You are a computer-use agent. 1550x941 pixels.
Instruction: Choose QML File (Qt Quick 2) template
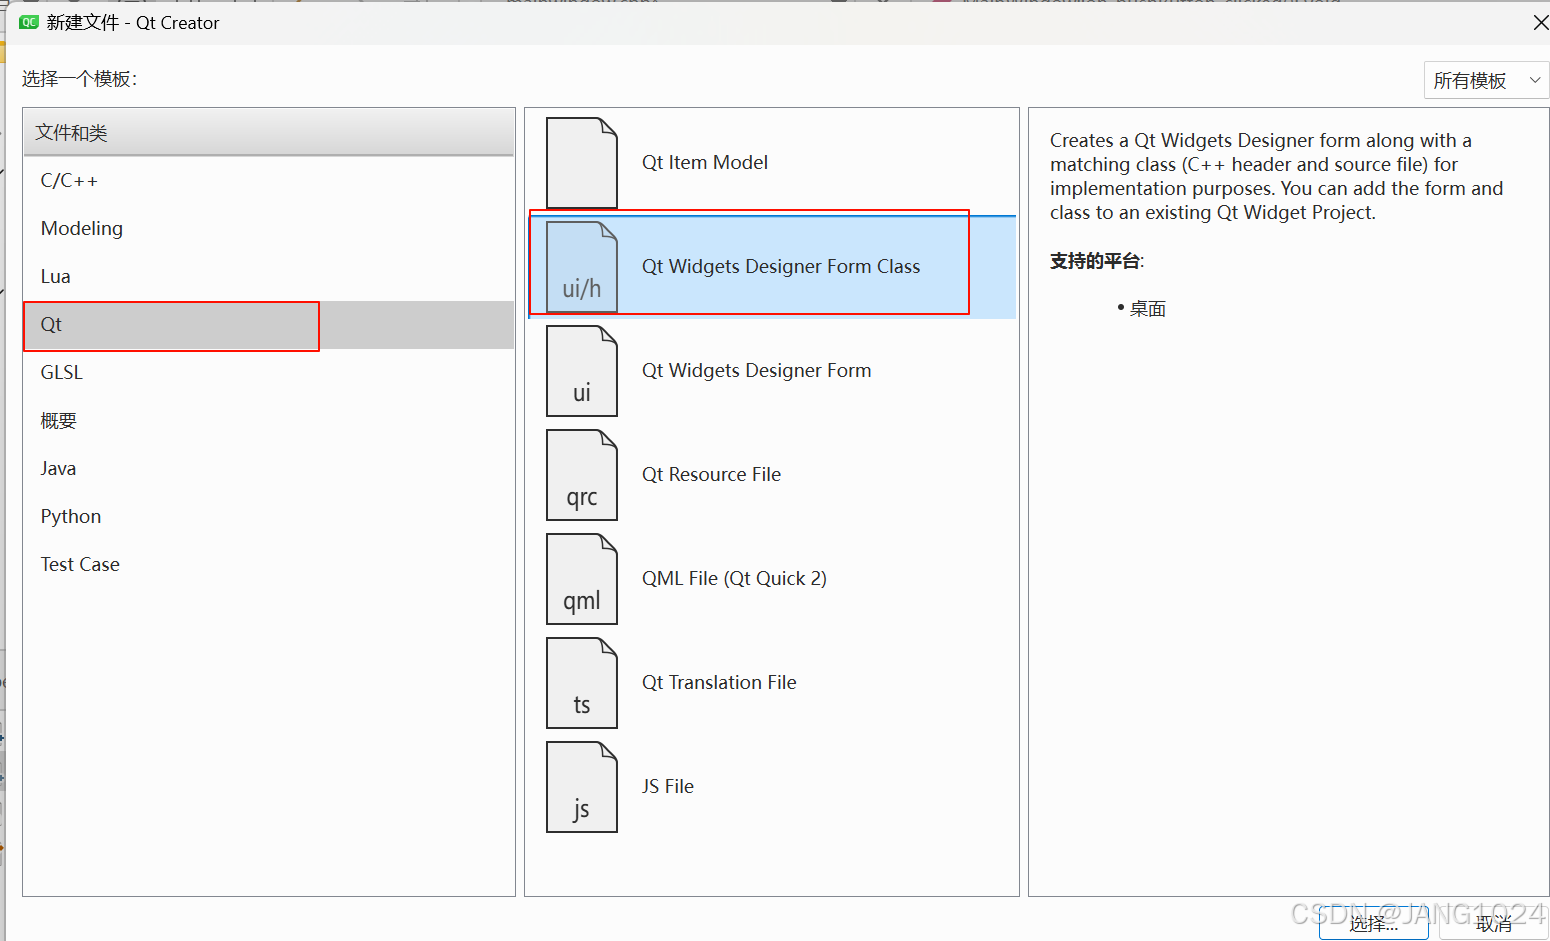tap(772, 579)
